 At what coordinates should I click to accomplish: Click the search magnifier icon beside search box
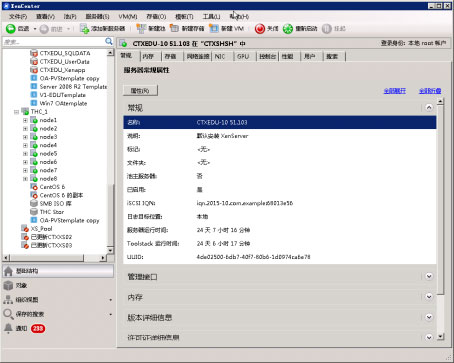tap(109, 41)
